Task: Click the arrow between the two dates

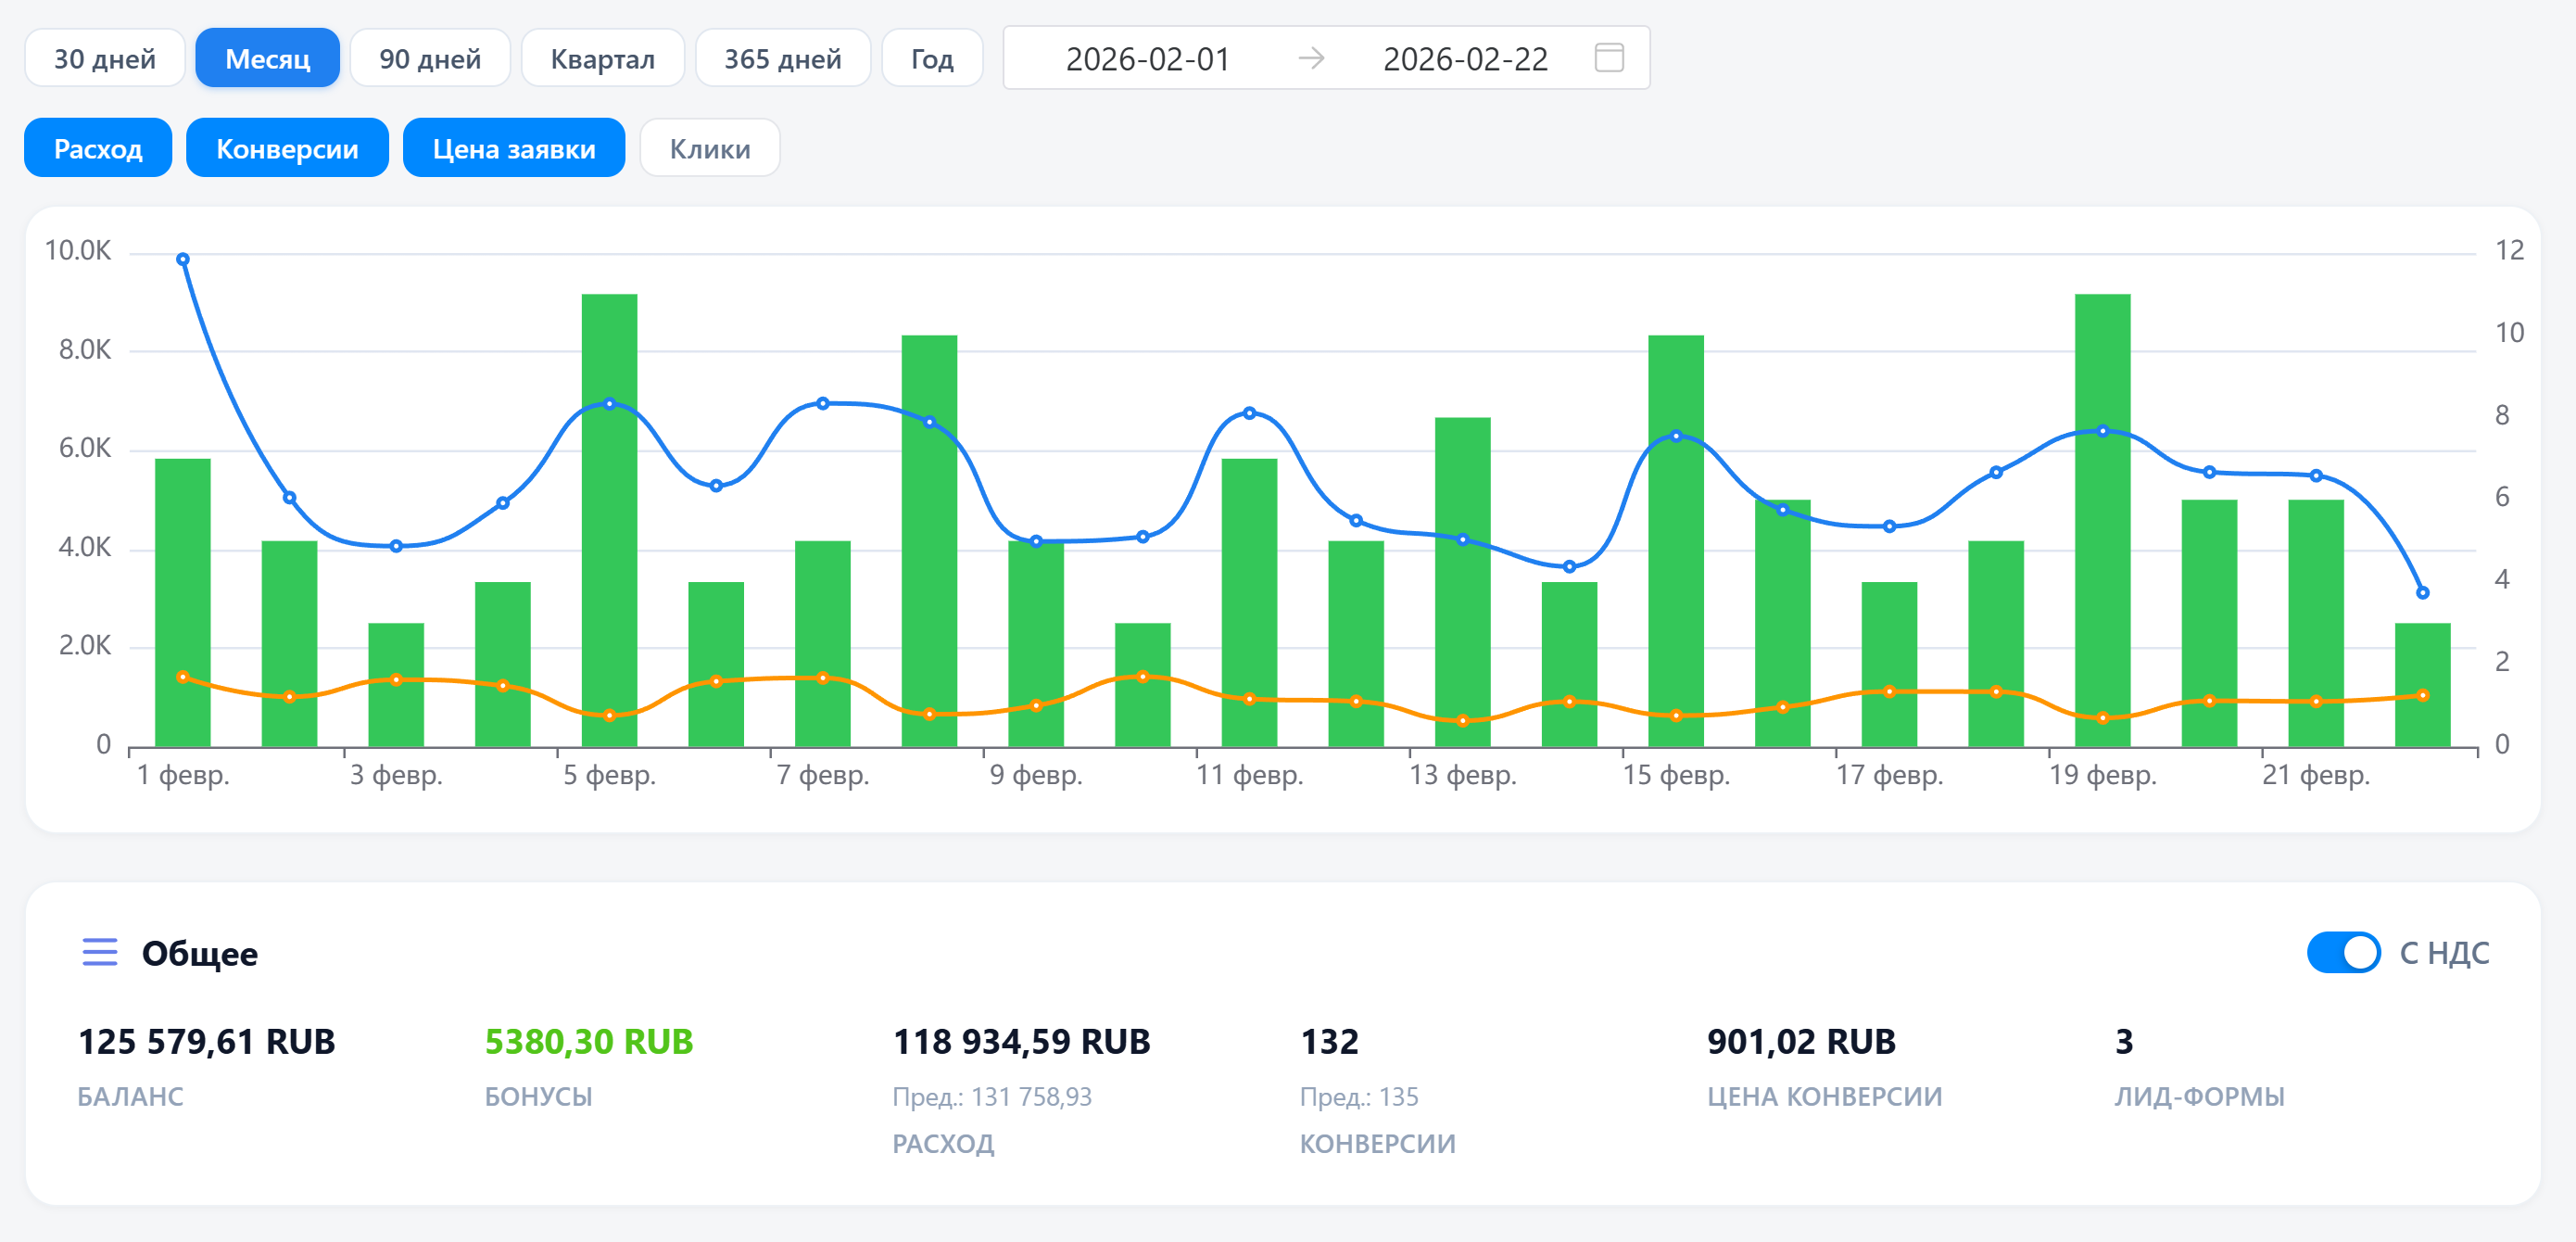Action: pos(1311,58)
